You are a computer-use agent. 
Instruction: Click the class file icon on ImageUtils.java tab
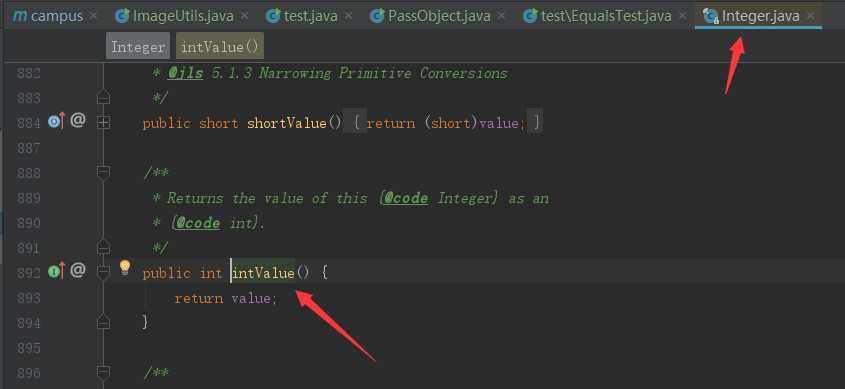(x=122, y=16)
